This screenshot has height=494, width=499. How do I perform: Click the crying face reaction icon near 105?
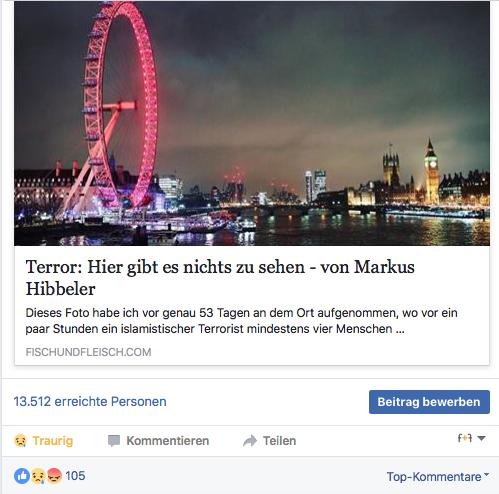click(38, 476)
